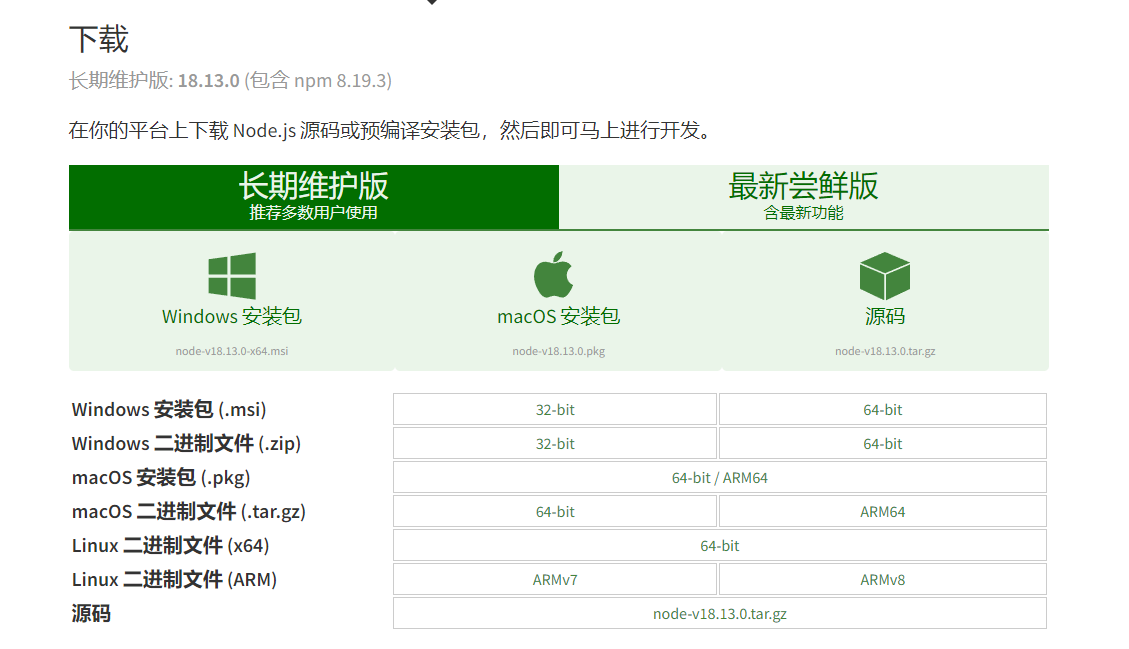Download node-v18.13.0.tar.gz in the 源码 row

click(x=719, y=614)
